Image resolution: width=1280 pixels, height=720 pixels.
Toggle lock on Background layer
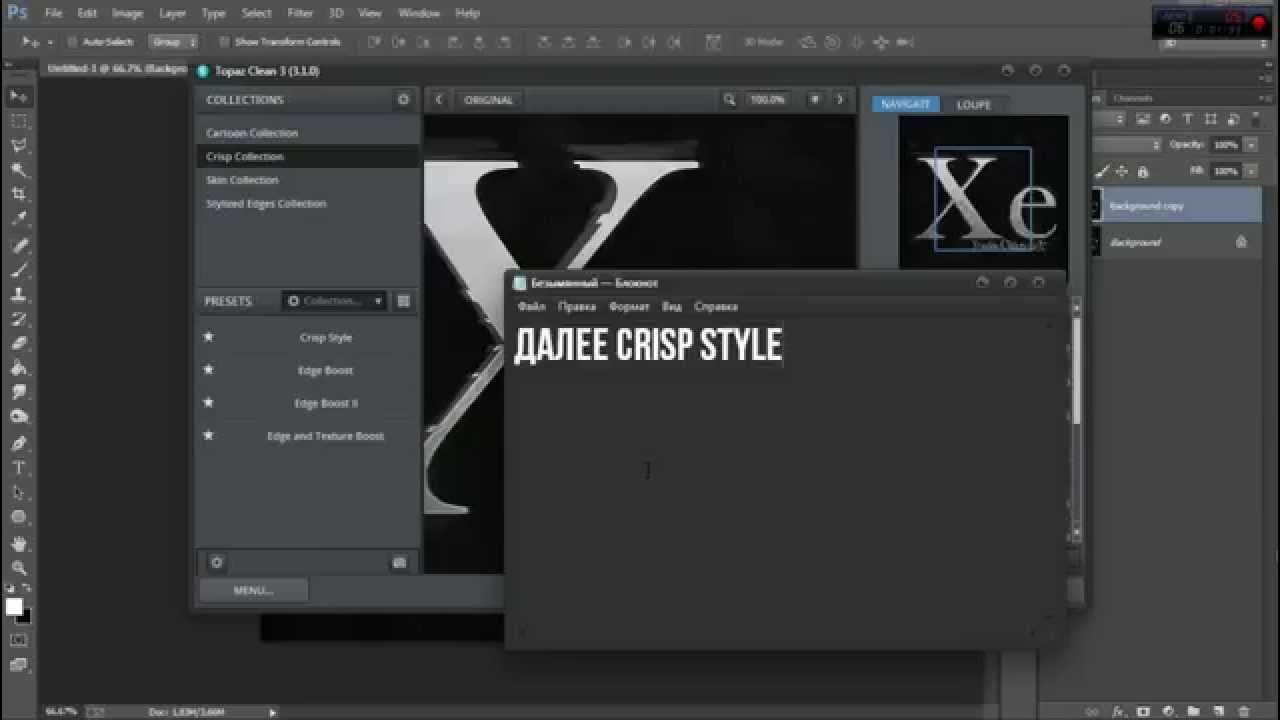1241,242
